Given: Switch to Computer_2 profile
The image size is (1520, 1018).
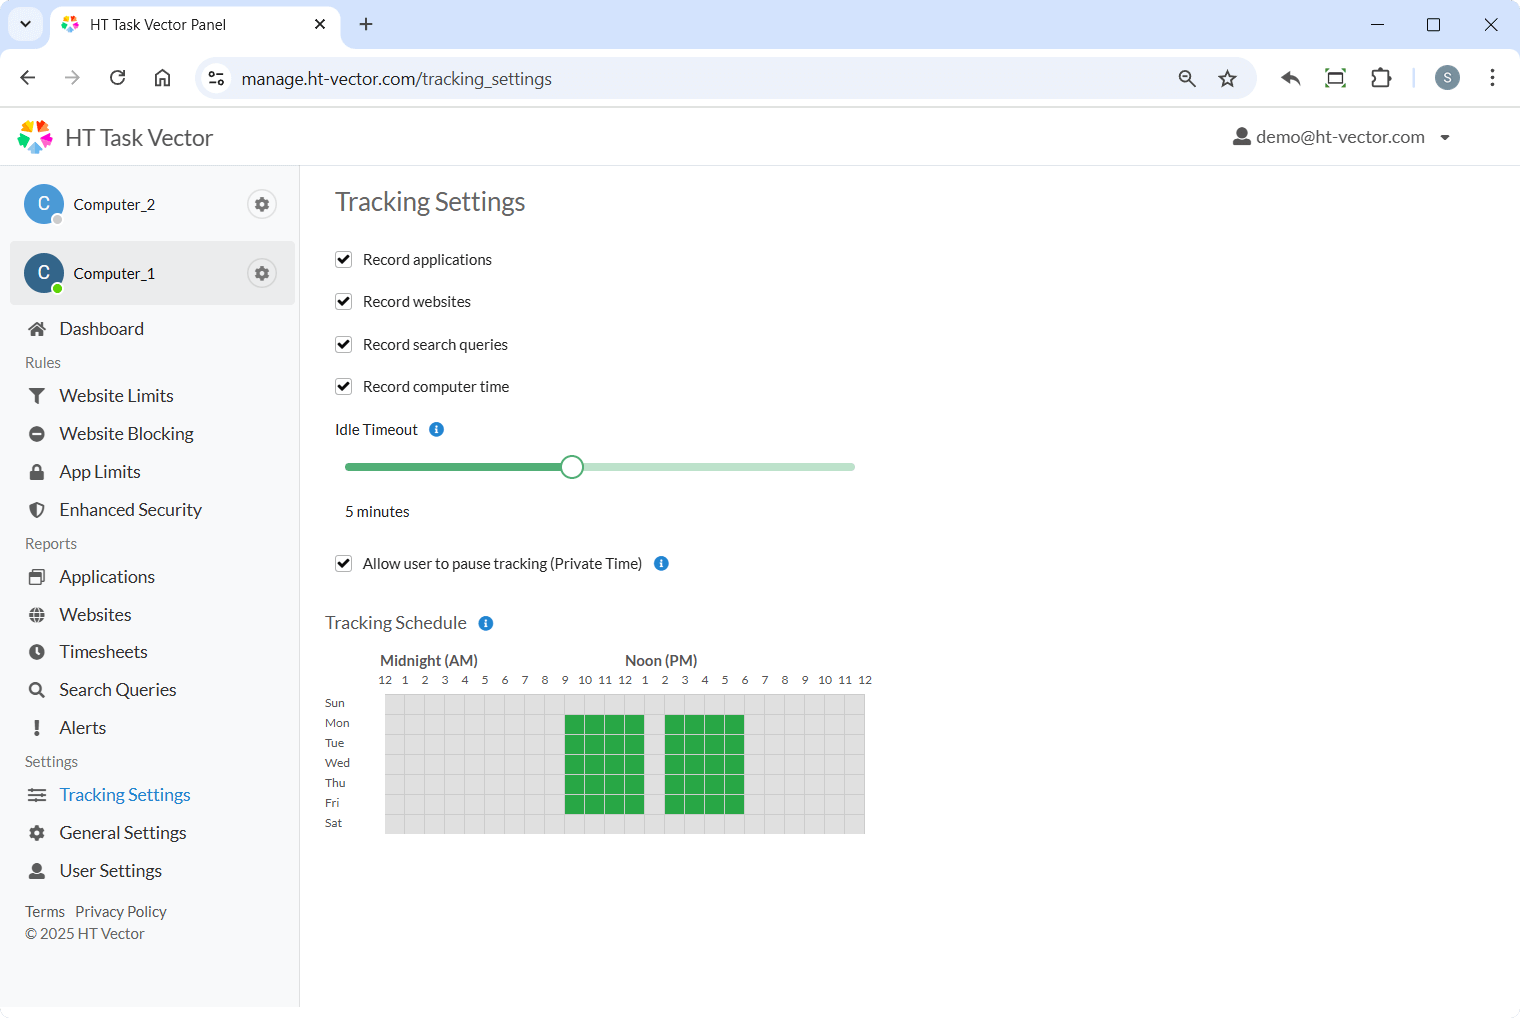Looking at the screenshot, I should coord(114,204).
